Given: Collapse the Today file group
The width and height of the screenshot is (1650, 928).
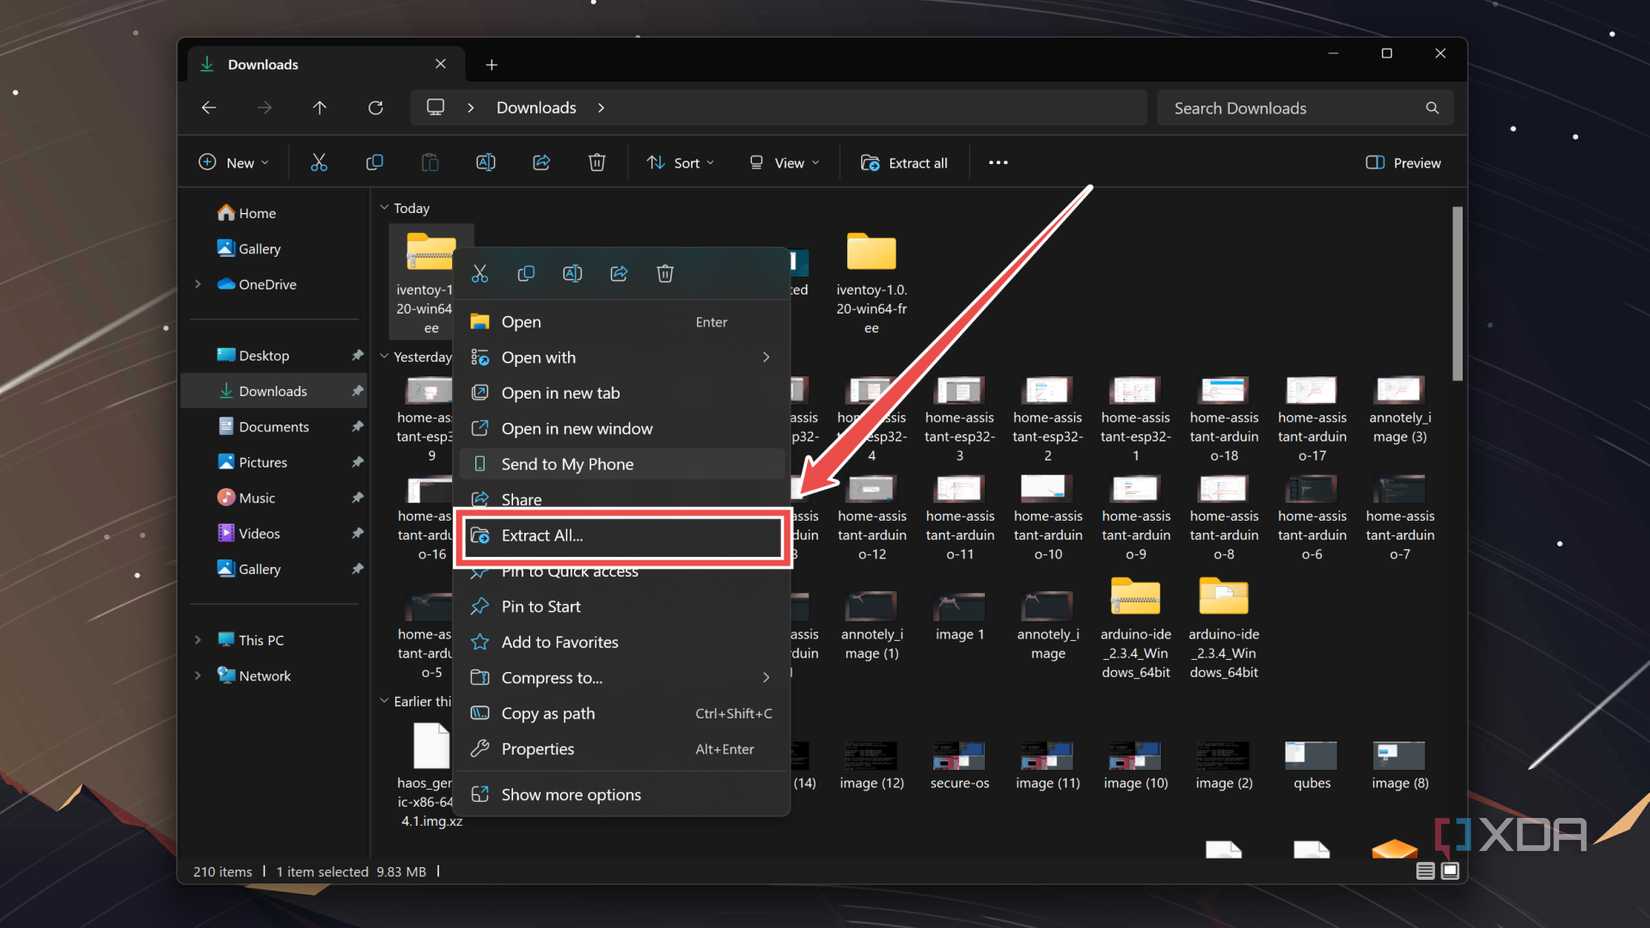Looking at the screenshot, I should tap(384, 208).
